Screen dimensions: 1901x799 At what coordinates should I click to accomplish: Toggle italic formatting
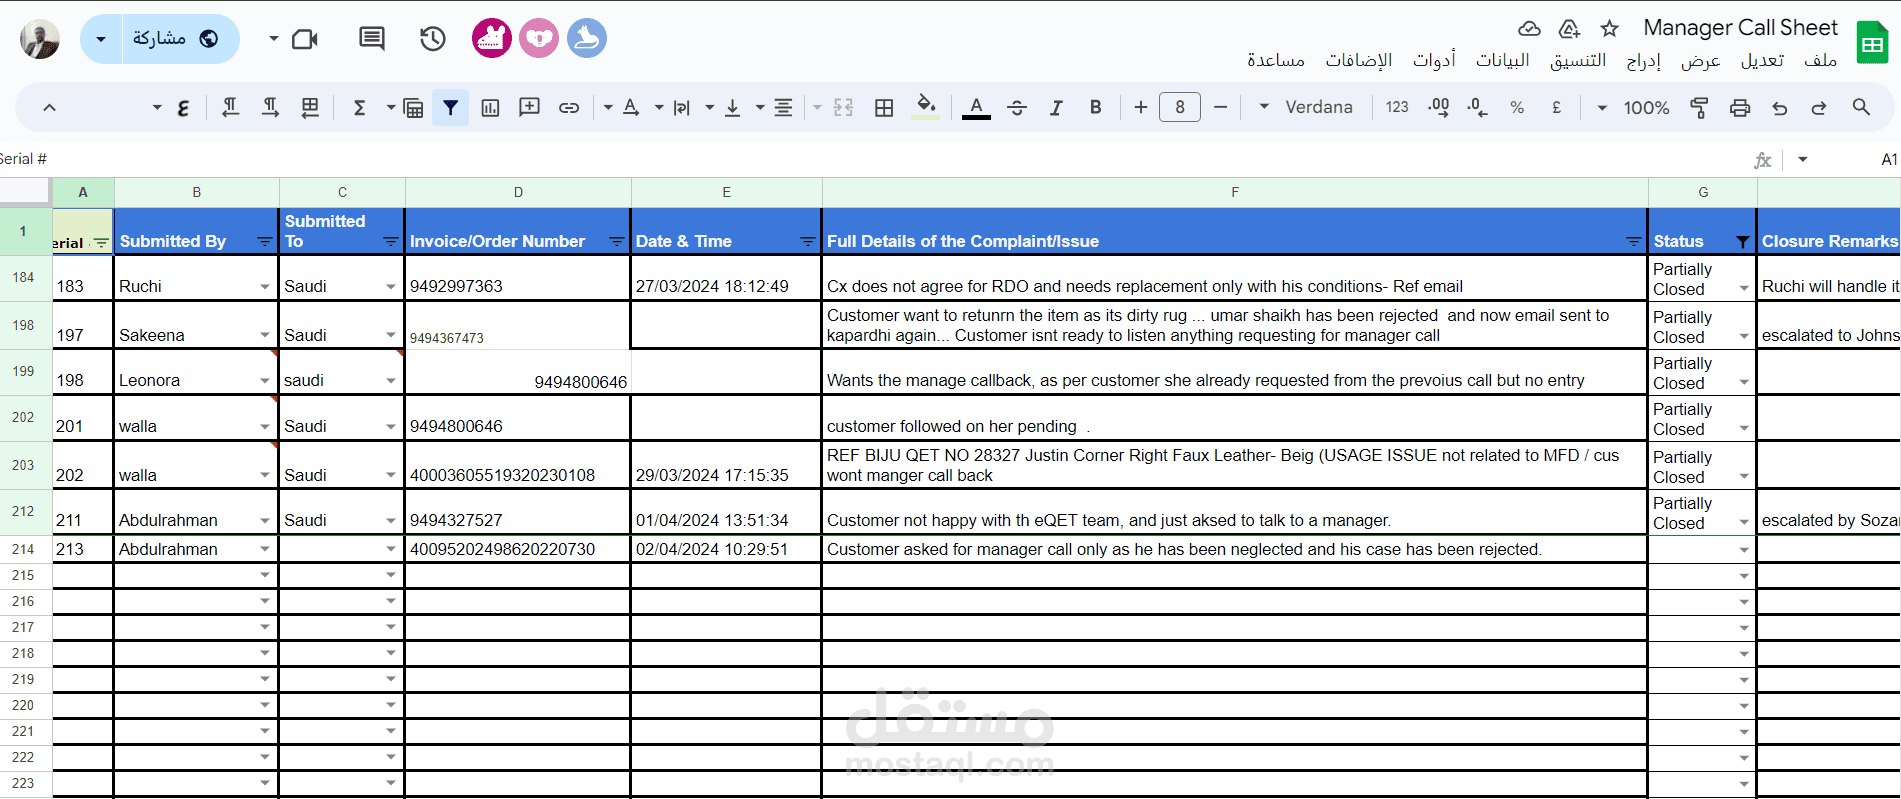pyautogui.click(x=1056, y=107)
